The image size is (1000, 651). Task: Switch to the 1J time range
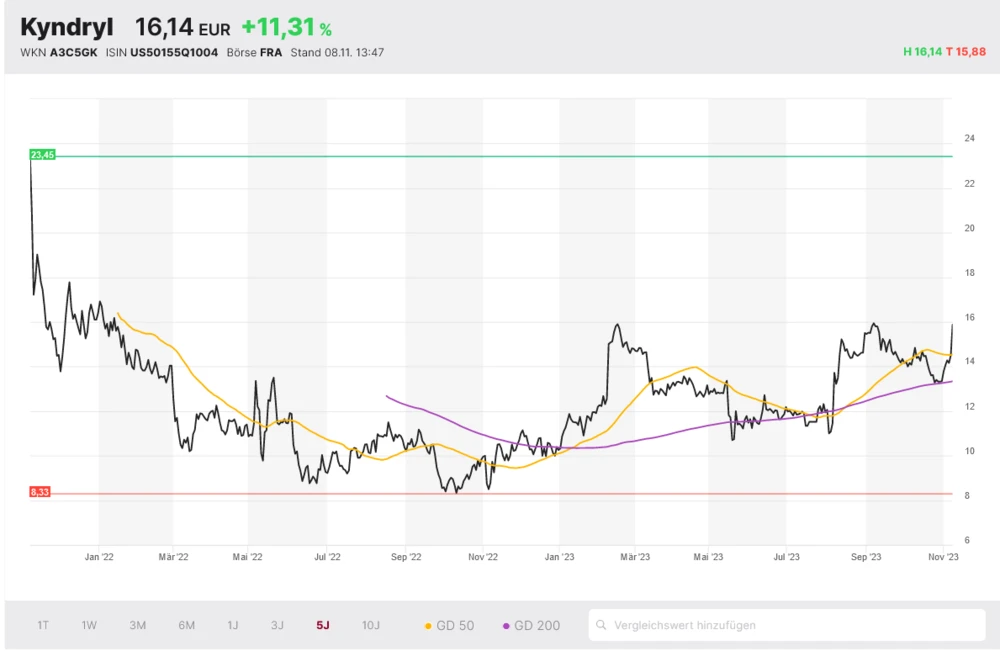tap(232, 626)
